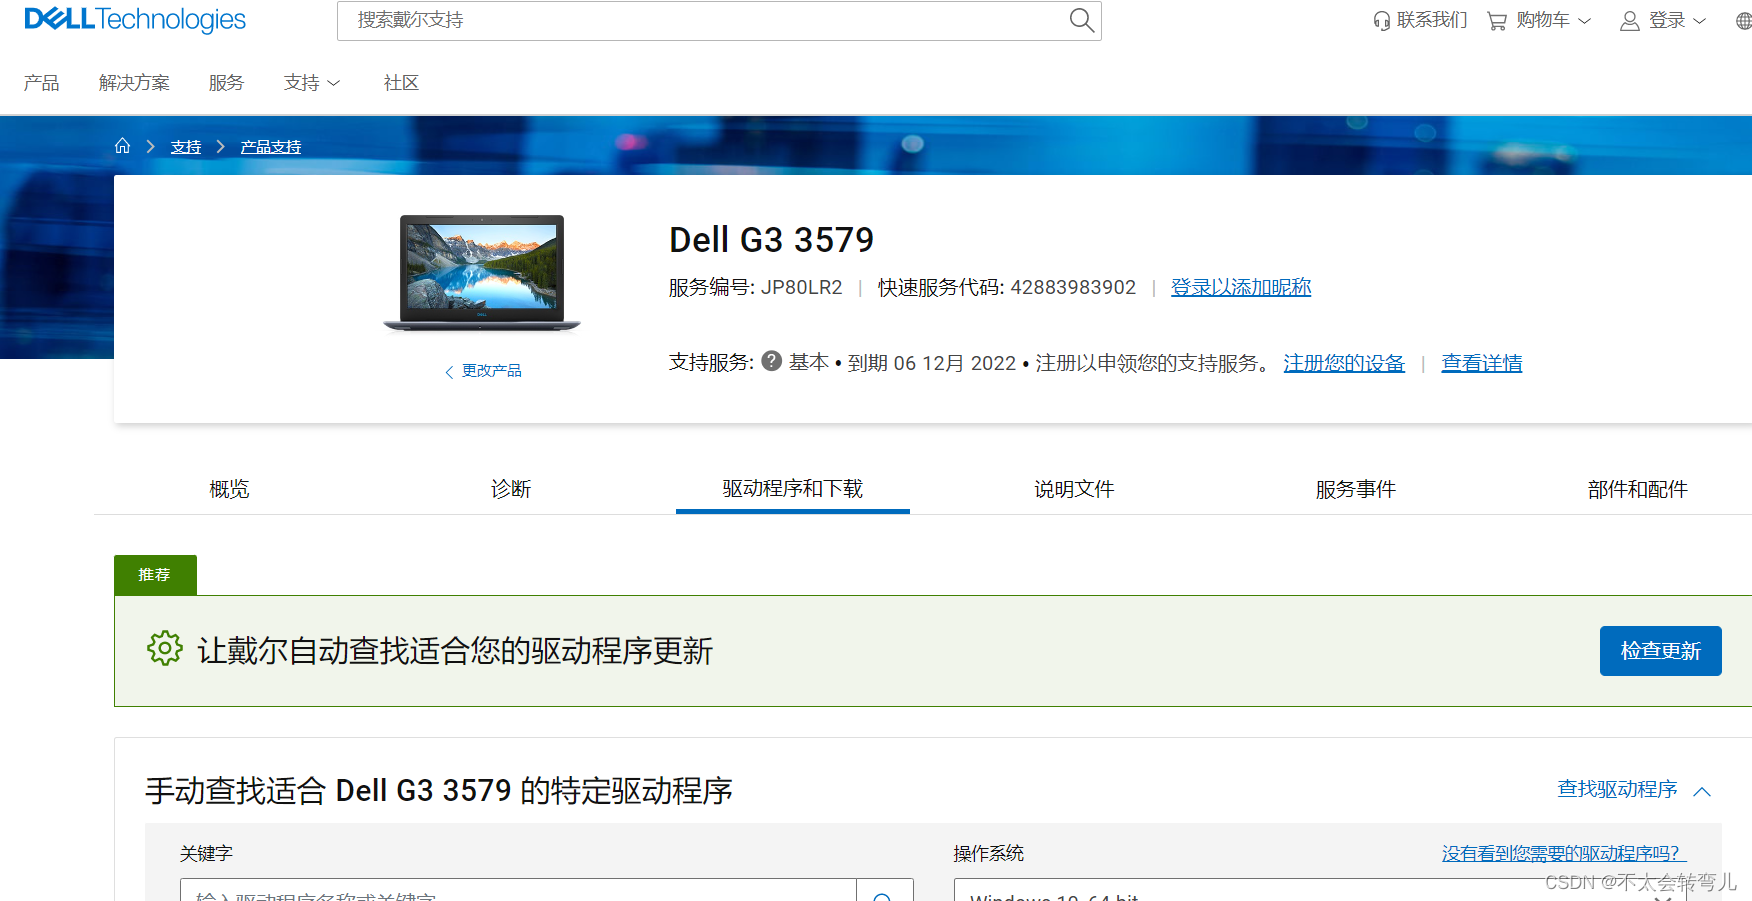Open 解决方案 in the main navigation
This screenshot has height=901, width=1752.
[x=134, y=83]
